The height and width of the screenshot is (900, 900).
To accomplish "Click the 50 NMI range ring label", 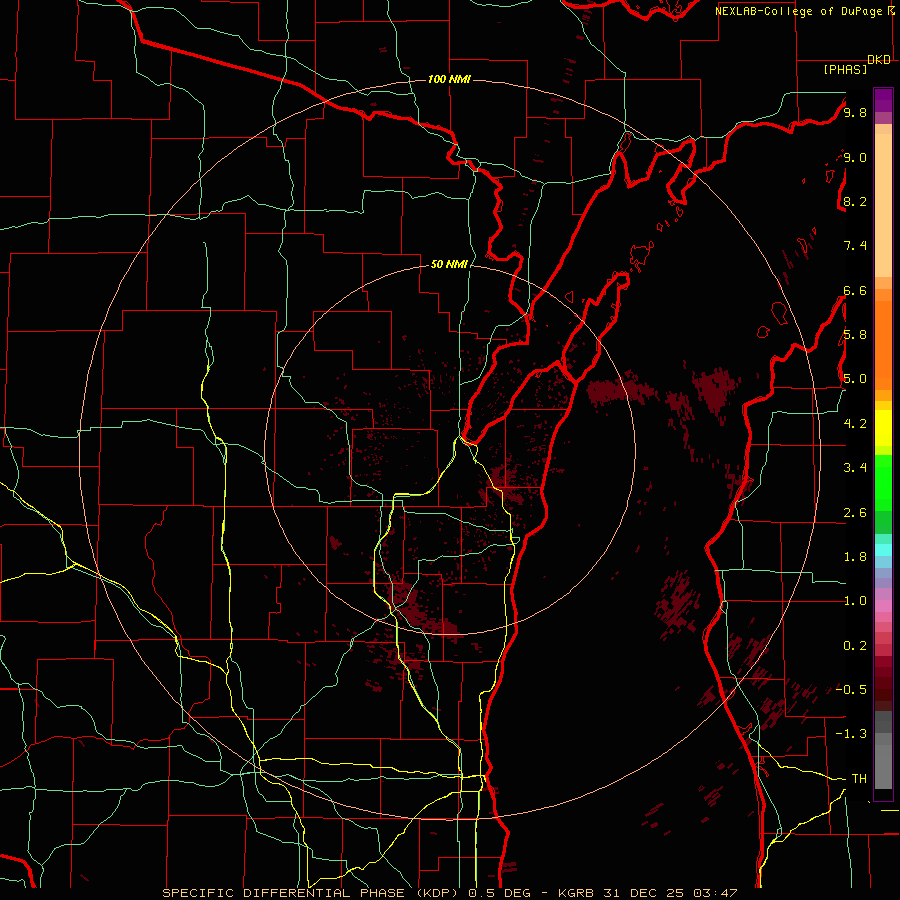I will (449, 264).
